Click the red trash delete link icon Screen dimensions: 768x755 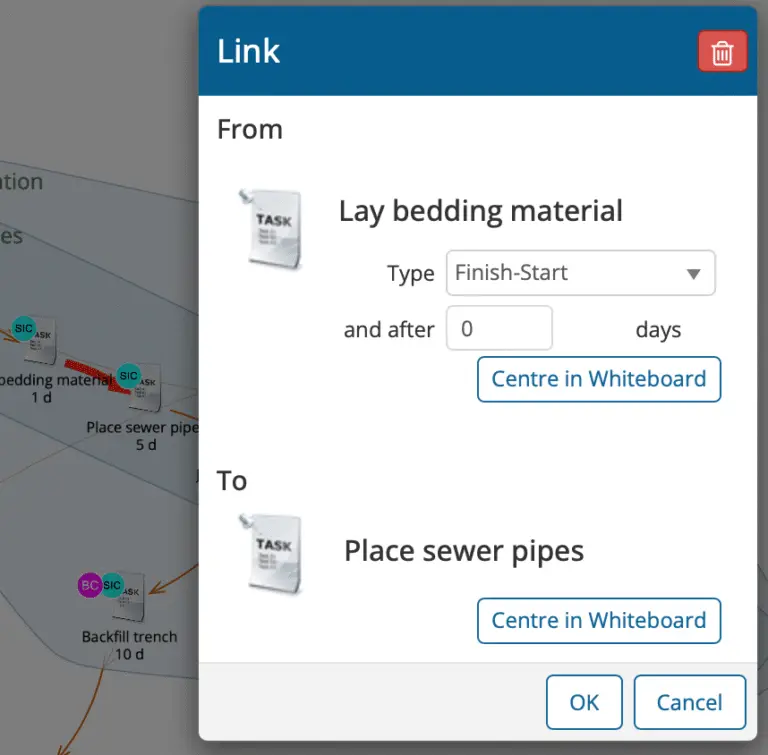[x=722, y=52]
